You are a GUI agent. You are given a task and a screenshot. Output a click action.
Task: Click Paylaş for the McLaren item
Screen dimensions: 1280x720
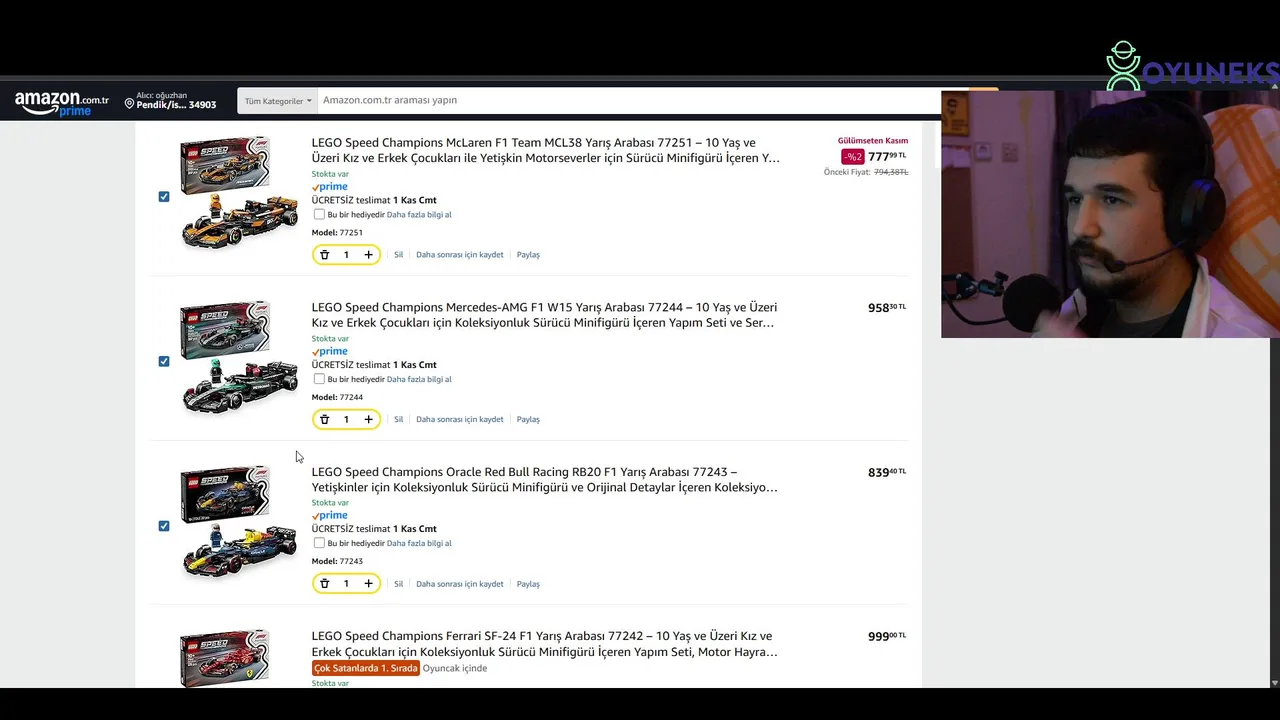point(528,255)
